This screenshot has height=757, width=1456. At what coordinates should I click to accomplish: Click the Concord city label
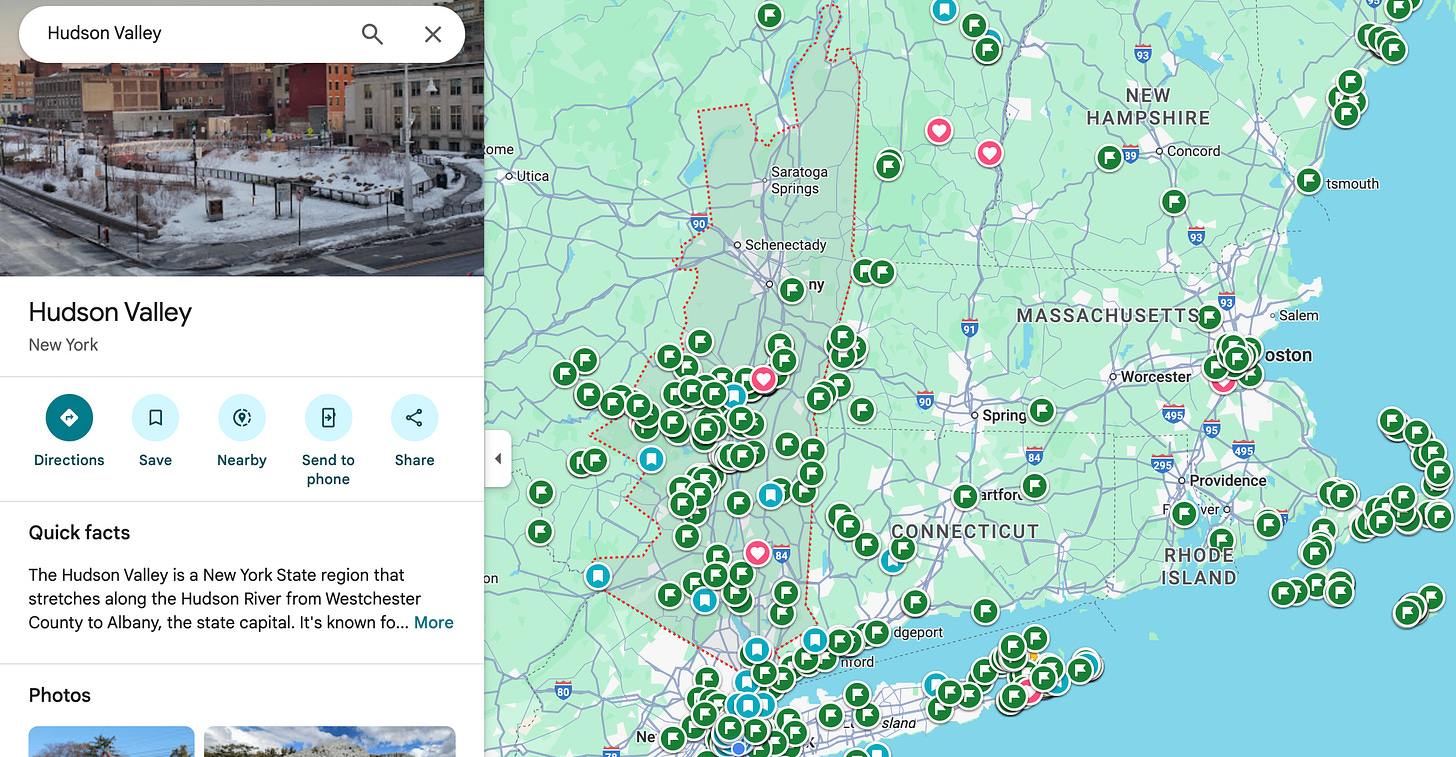click(x=1194, y=151)
